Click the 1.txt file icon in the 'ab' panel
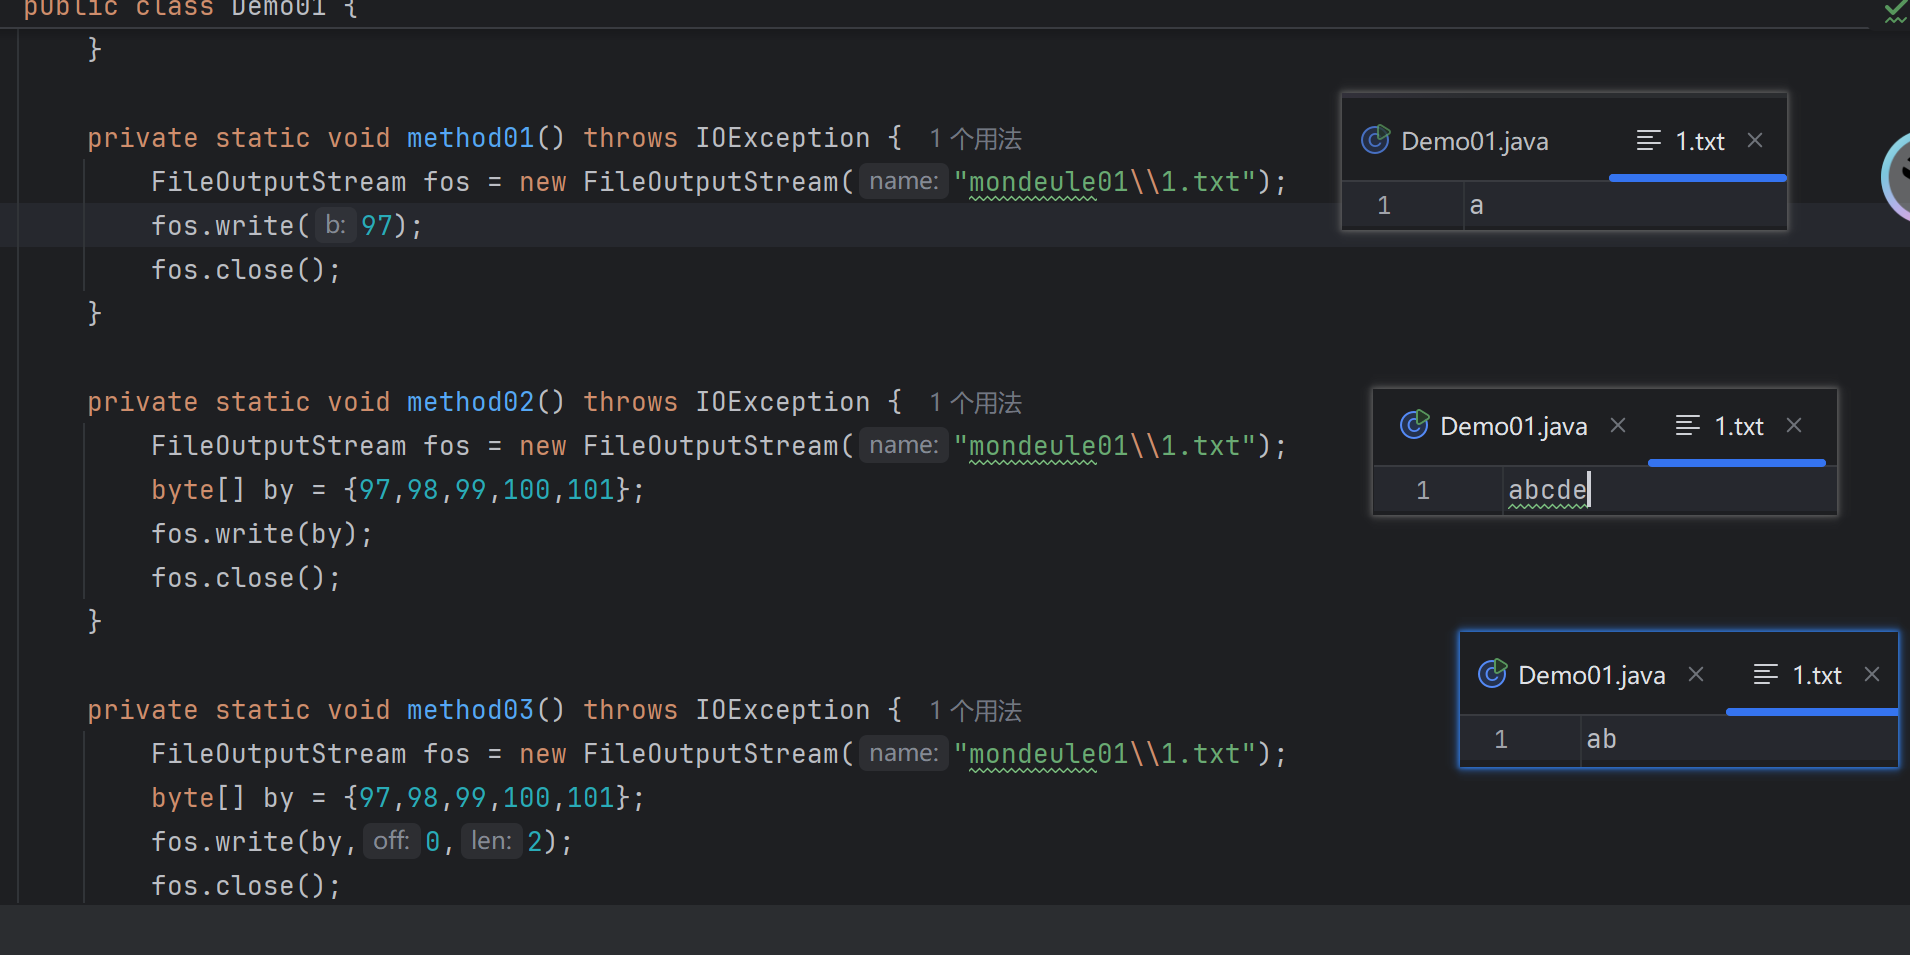Viewport: 1910px width, 955px height. [x=1765, y=675]
